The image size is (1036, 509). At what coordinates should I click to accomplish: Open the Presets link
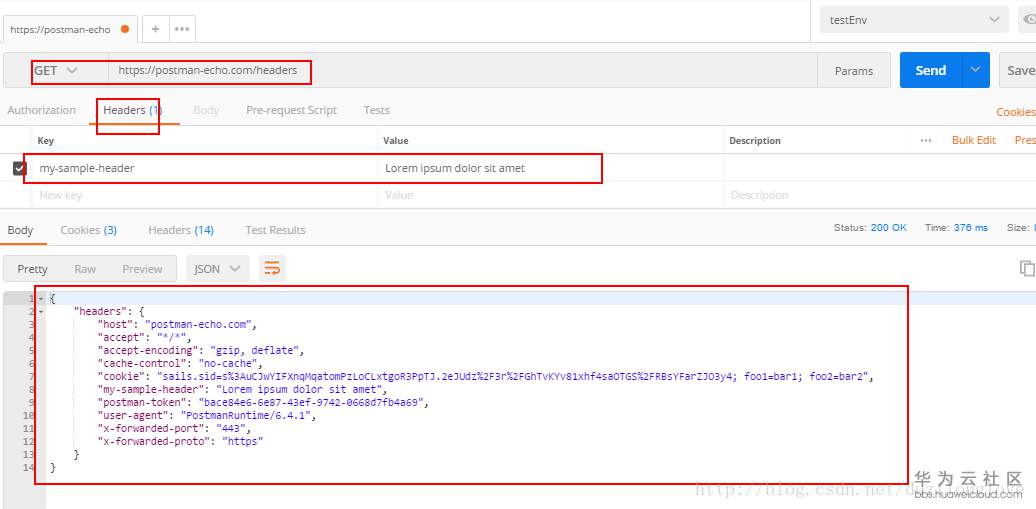click(1025, 140)
